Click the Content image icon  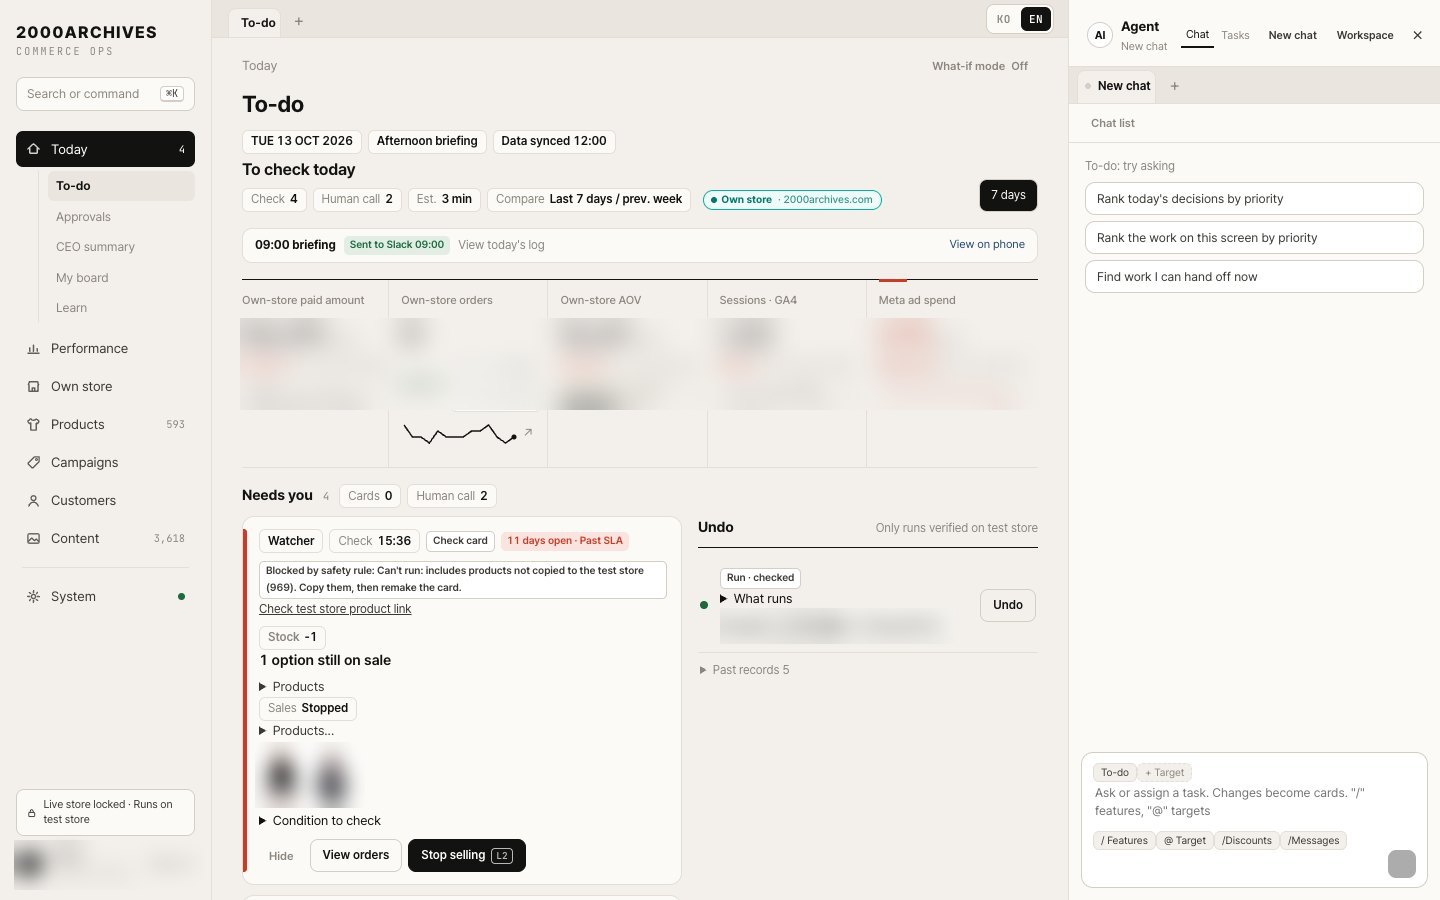[33, 539]
